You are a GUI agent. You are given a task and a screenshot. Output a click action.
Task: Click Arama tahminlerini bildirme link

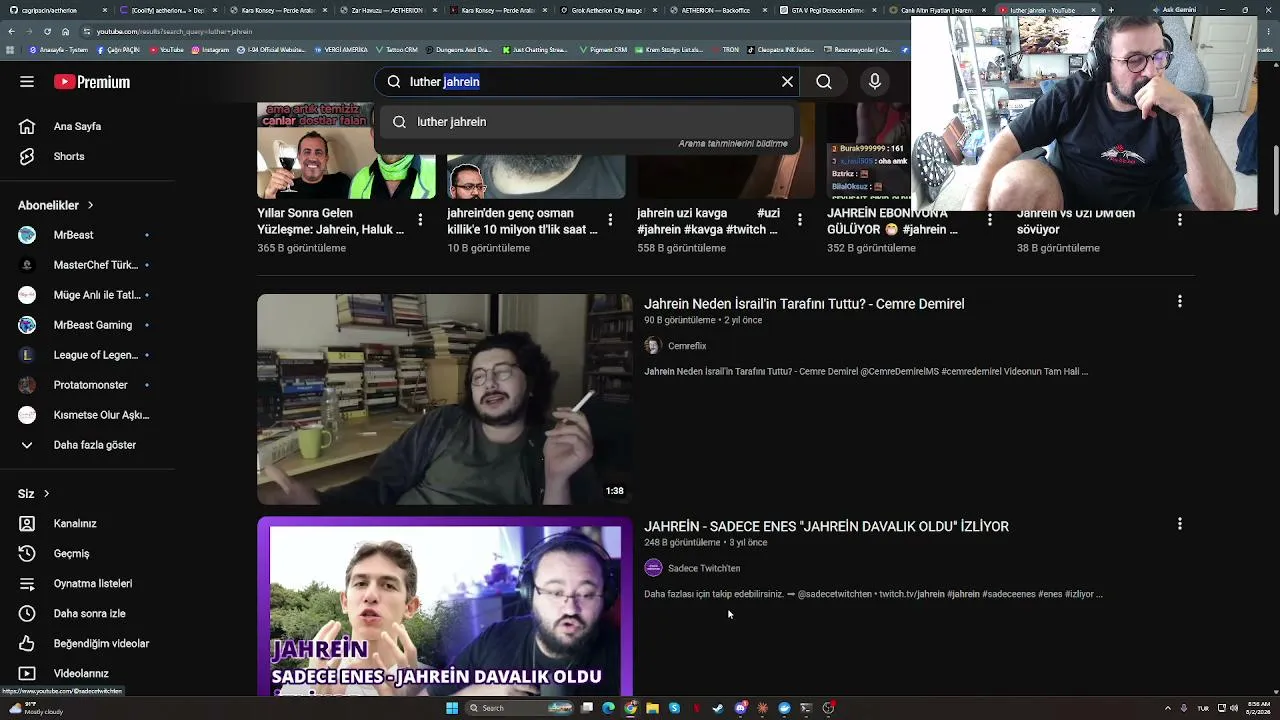(x=733, y=144)
